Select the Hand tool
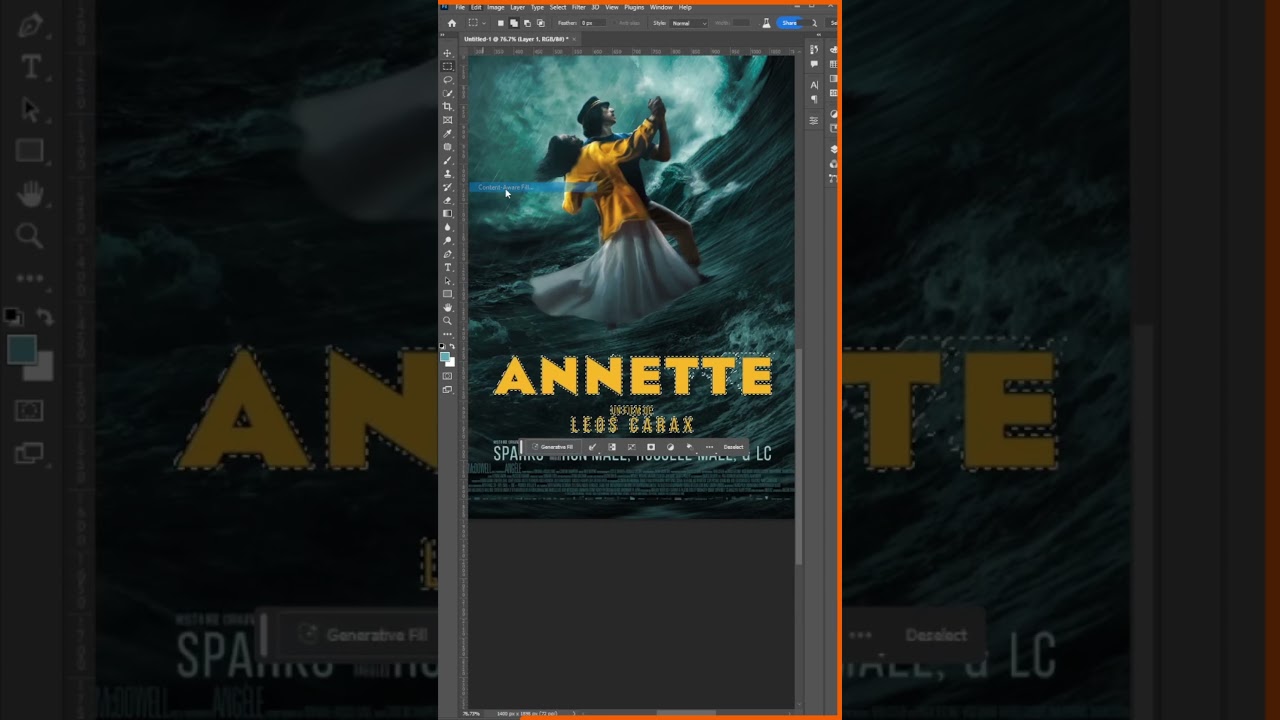Image resolution: width=1280 pixels, height=720 pixels. (447, 307)
